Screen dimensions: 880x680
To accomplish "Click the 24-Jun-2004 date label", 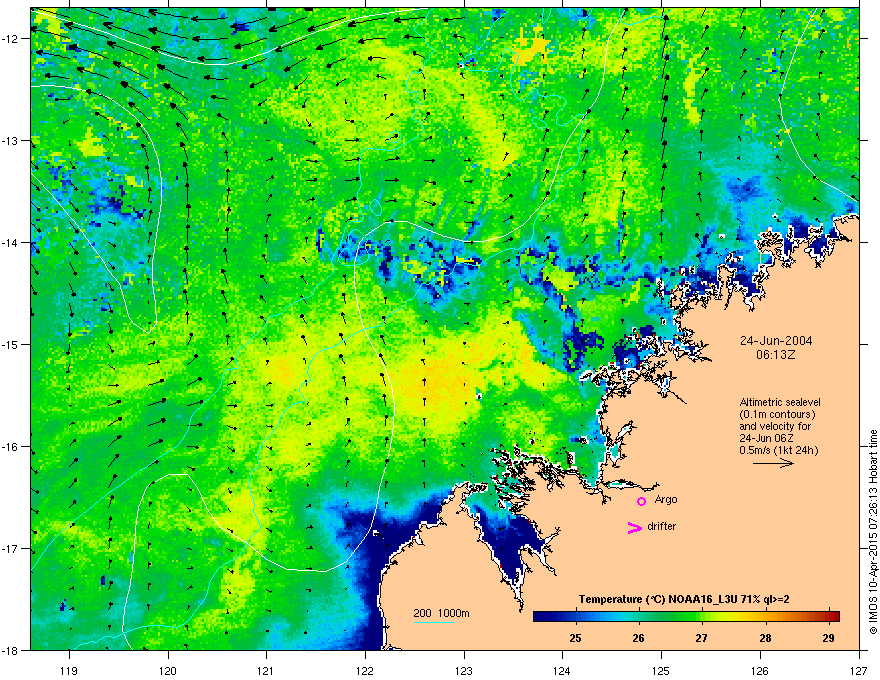I will 776,341.
